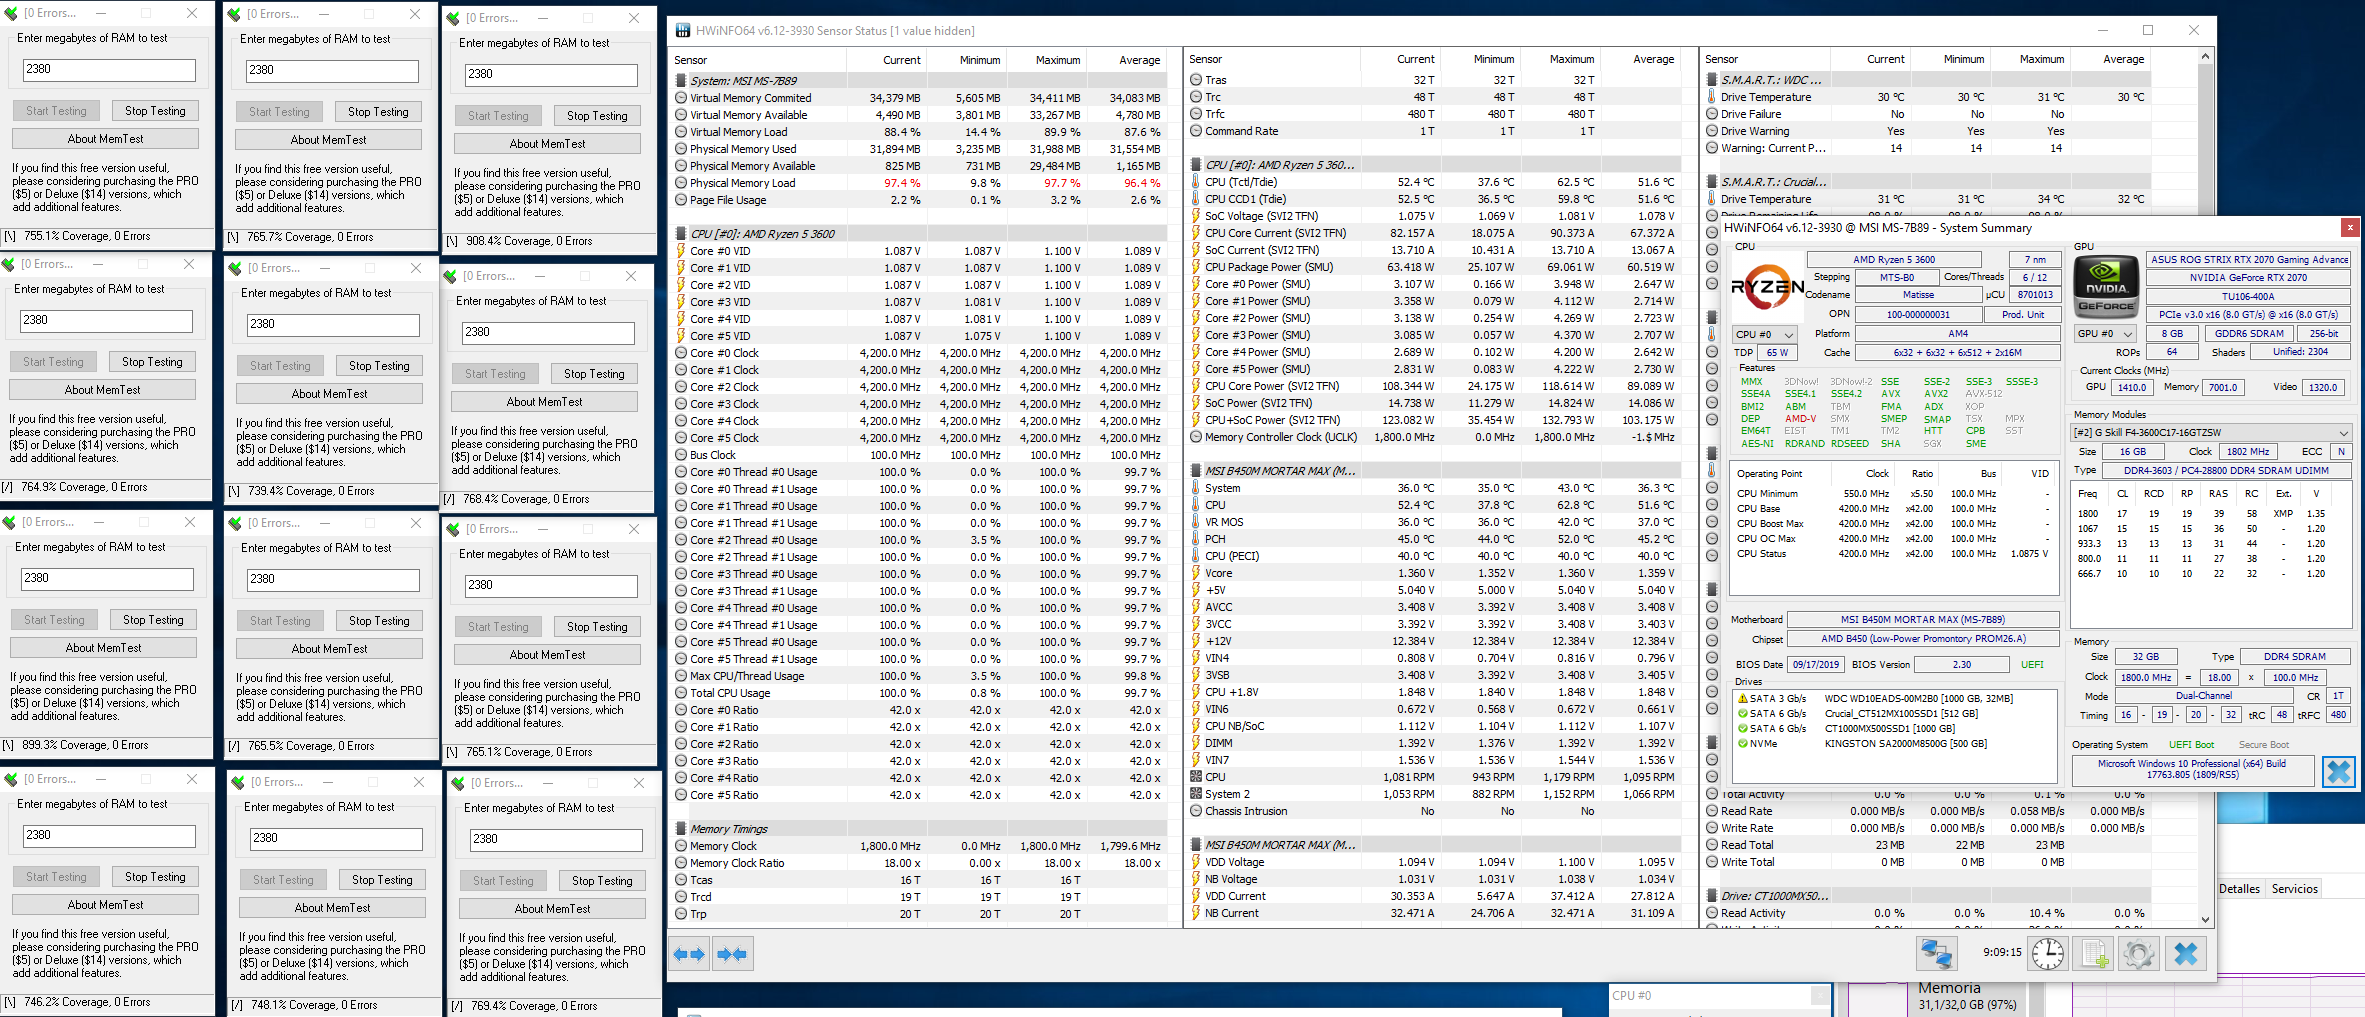Select the VR MOS temperature row
2365x1017 pixels.
1434,522
